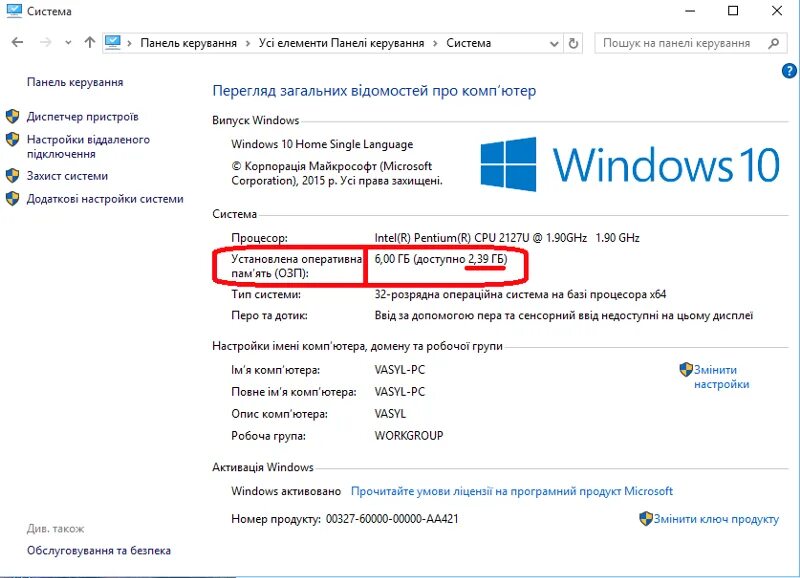Open 'Усі елементи Панелі керування' breadcrumb
The image size is (800, 578).
[x=341, y=43]
